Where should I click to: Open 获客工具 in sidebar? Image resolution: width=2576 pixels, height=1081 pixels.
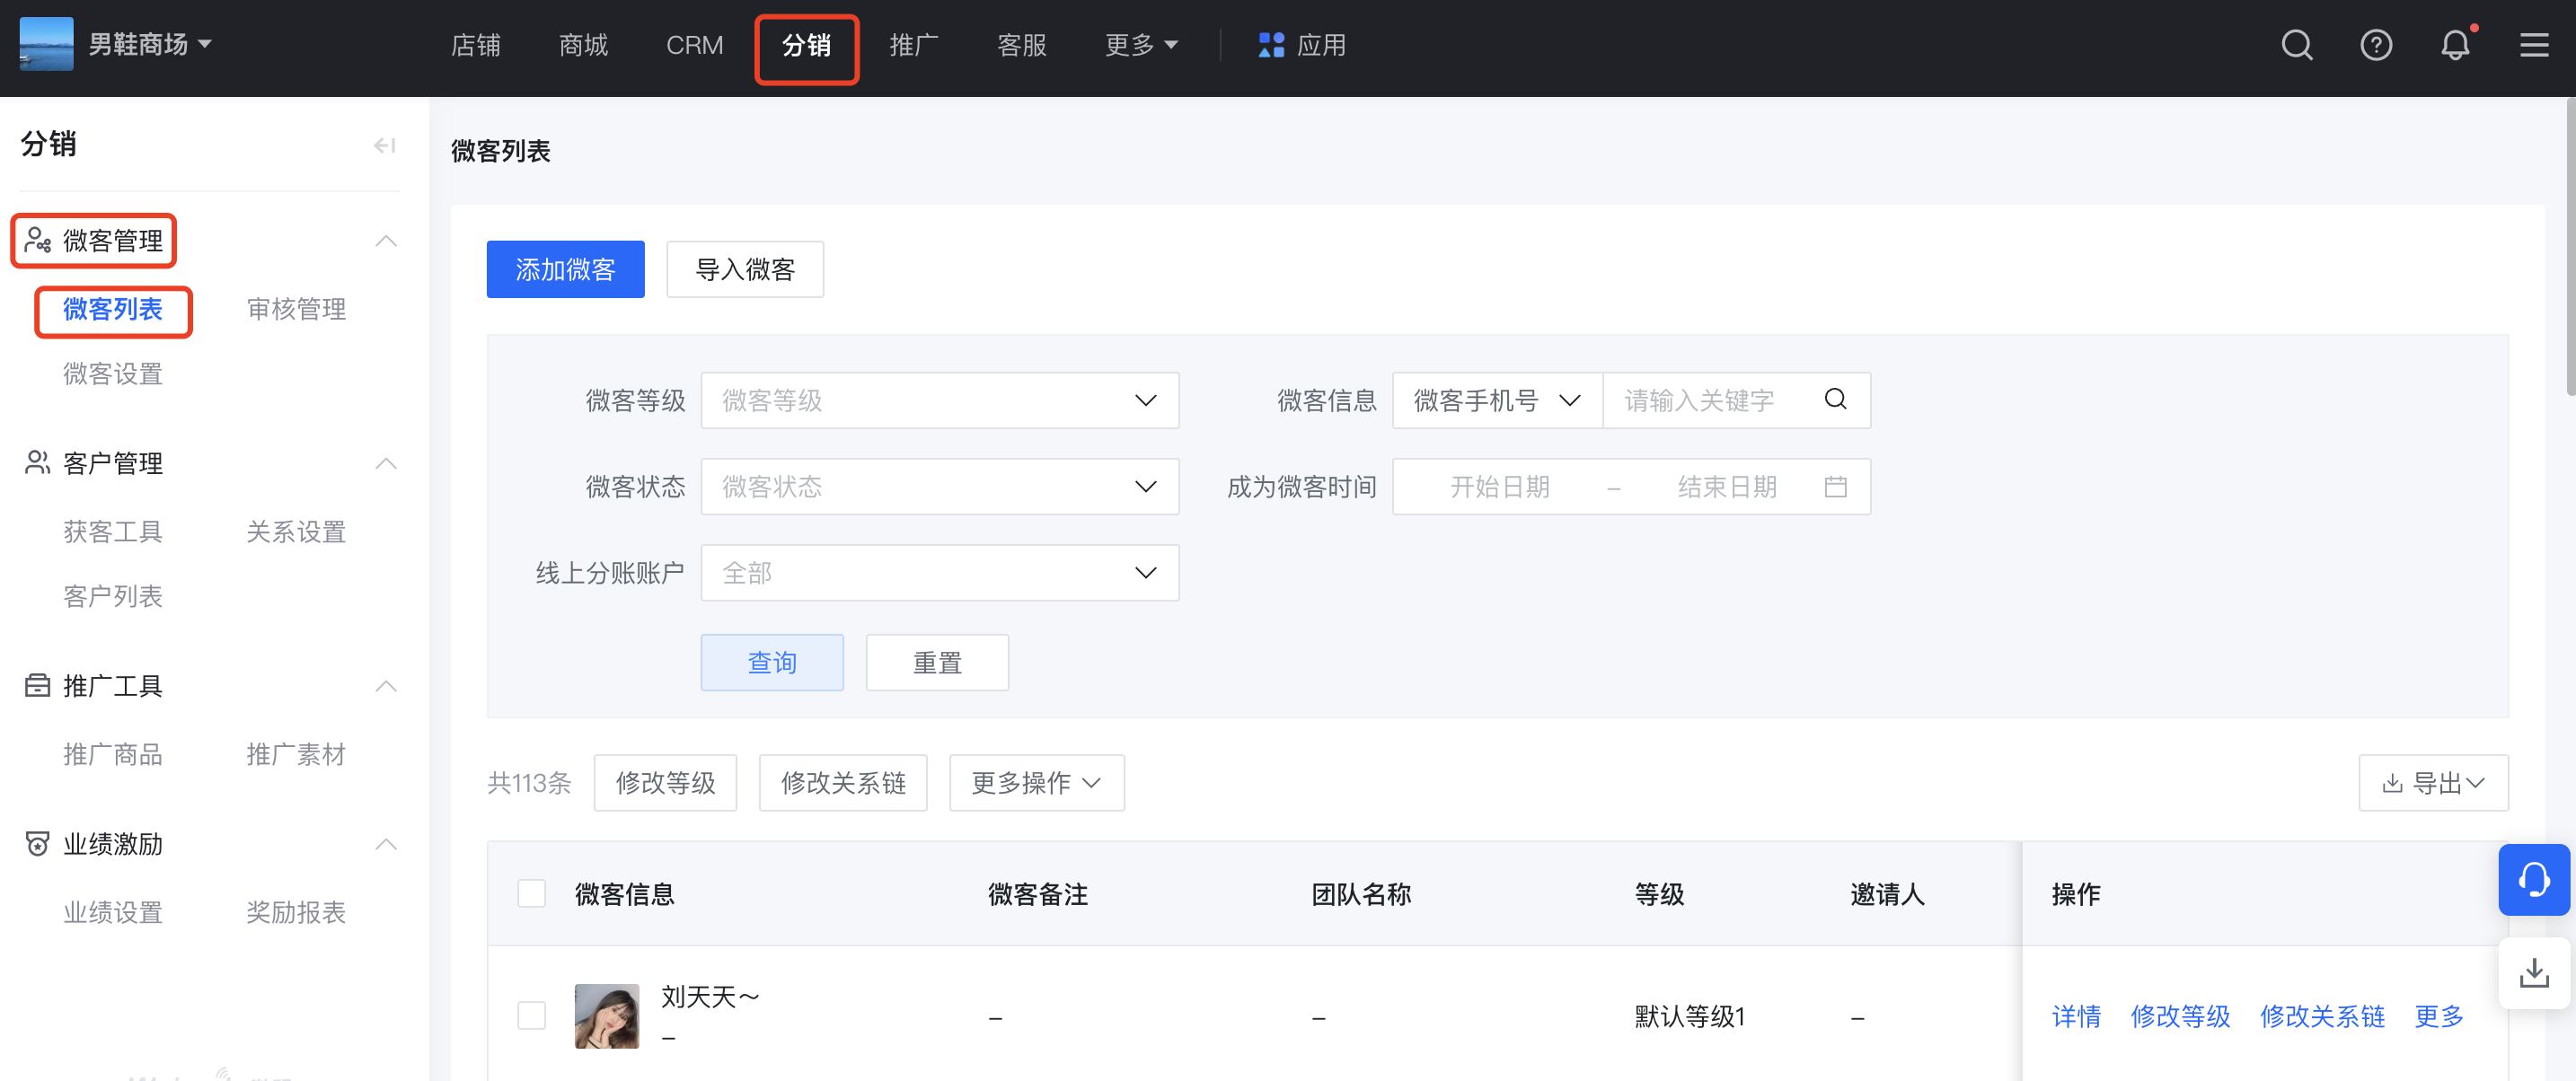pos(113,532)
